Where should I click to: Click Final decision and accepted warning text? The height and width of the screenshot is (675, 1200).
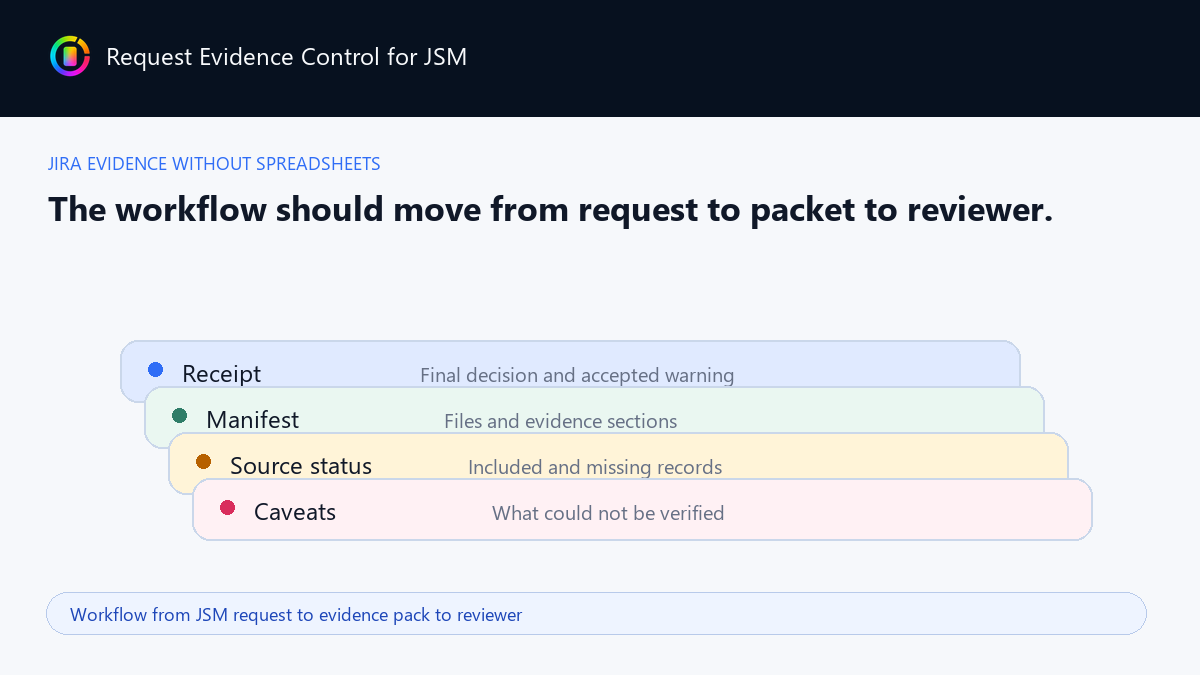577,376
